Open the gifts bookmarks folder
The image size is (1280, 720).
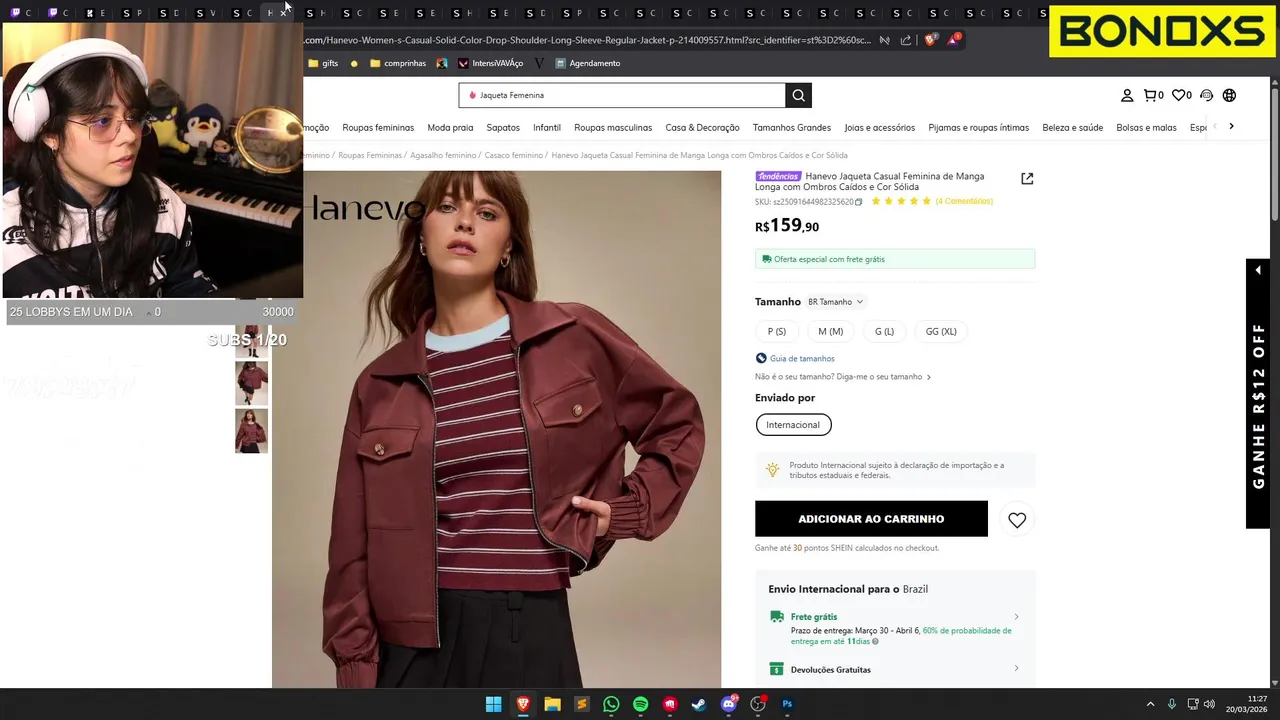tap(323, 63)
